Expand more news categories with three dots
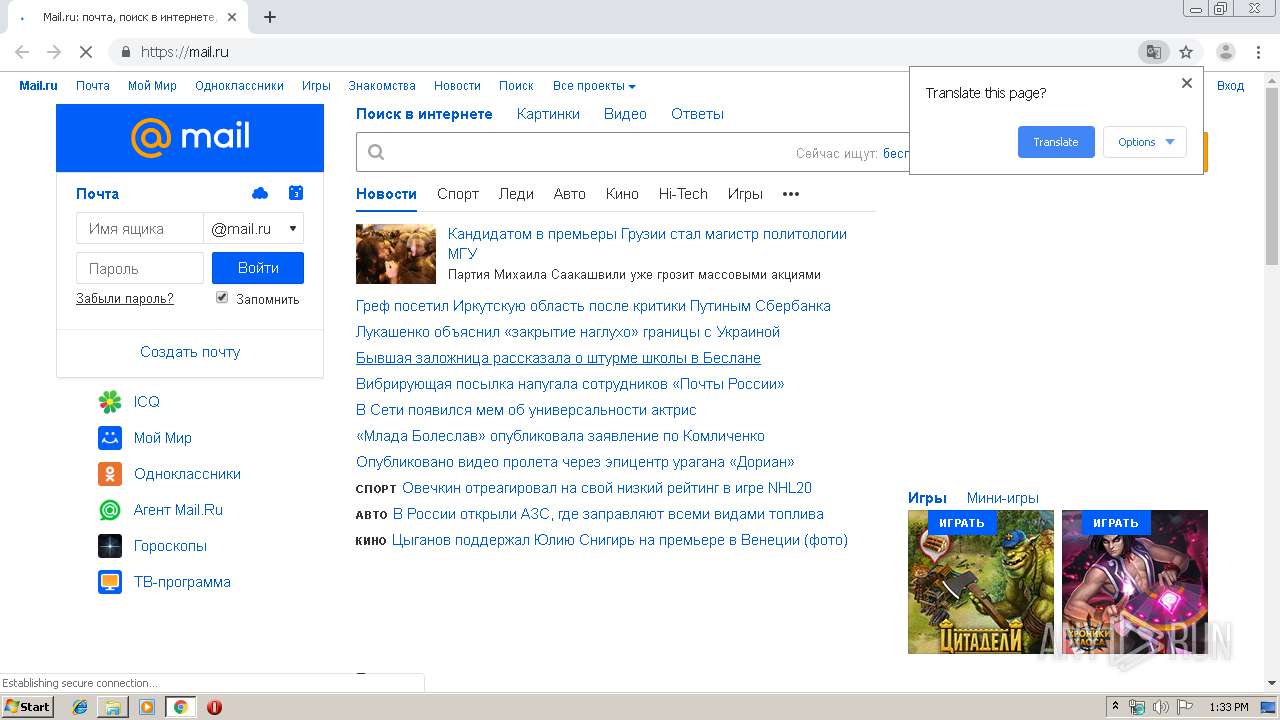The height and width of the screenshot is (720, 1280). point(791,194)
